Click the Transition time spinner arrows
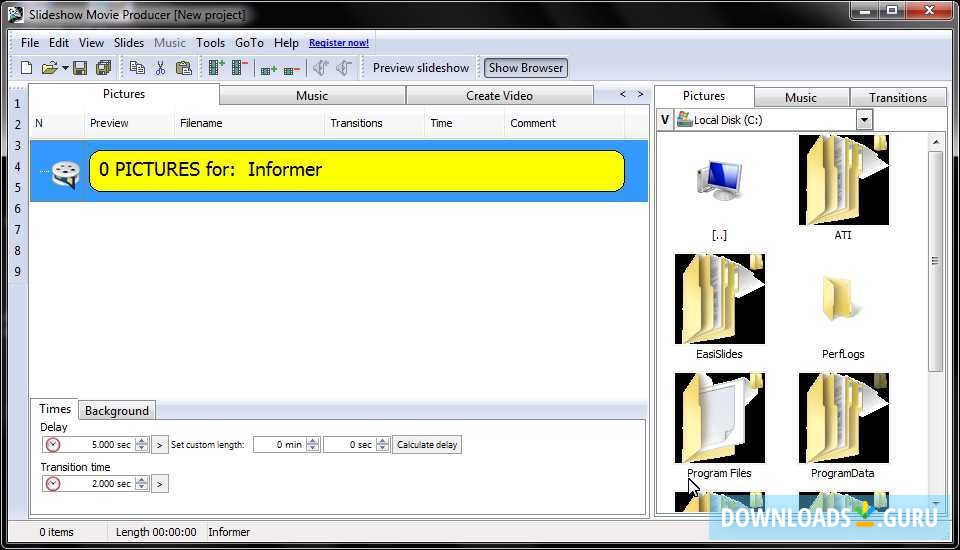 141,484
